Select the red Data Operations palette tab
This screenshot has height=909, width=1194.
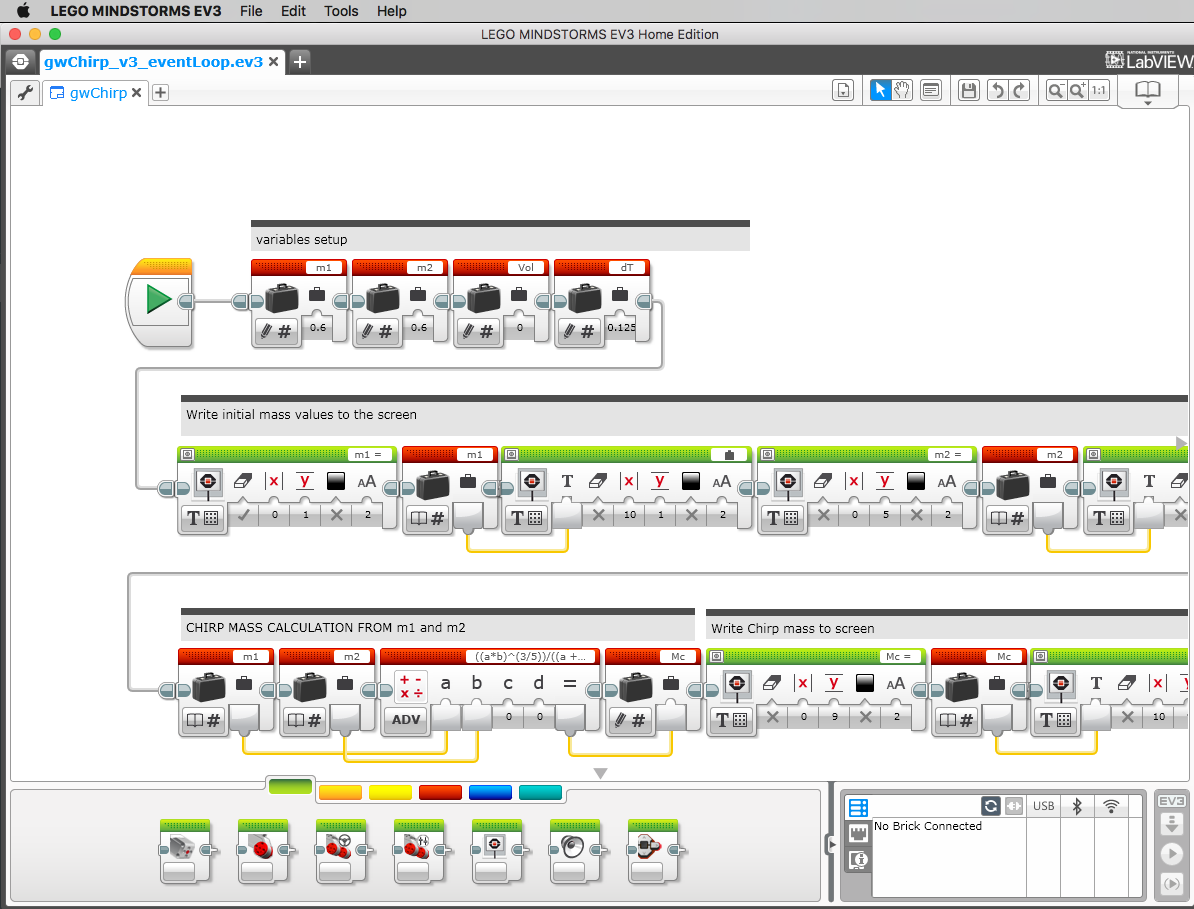(x=440, y=793)
